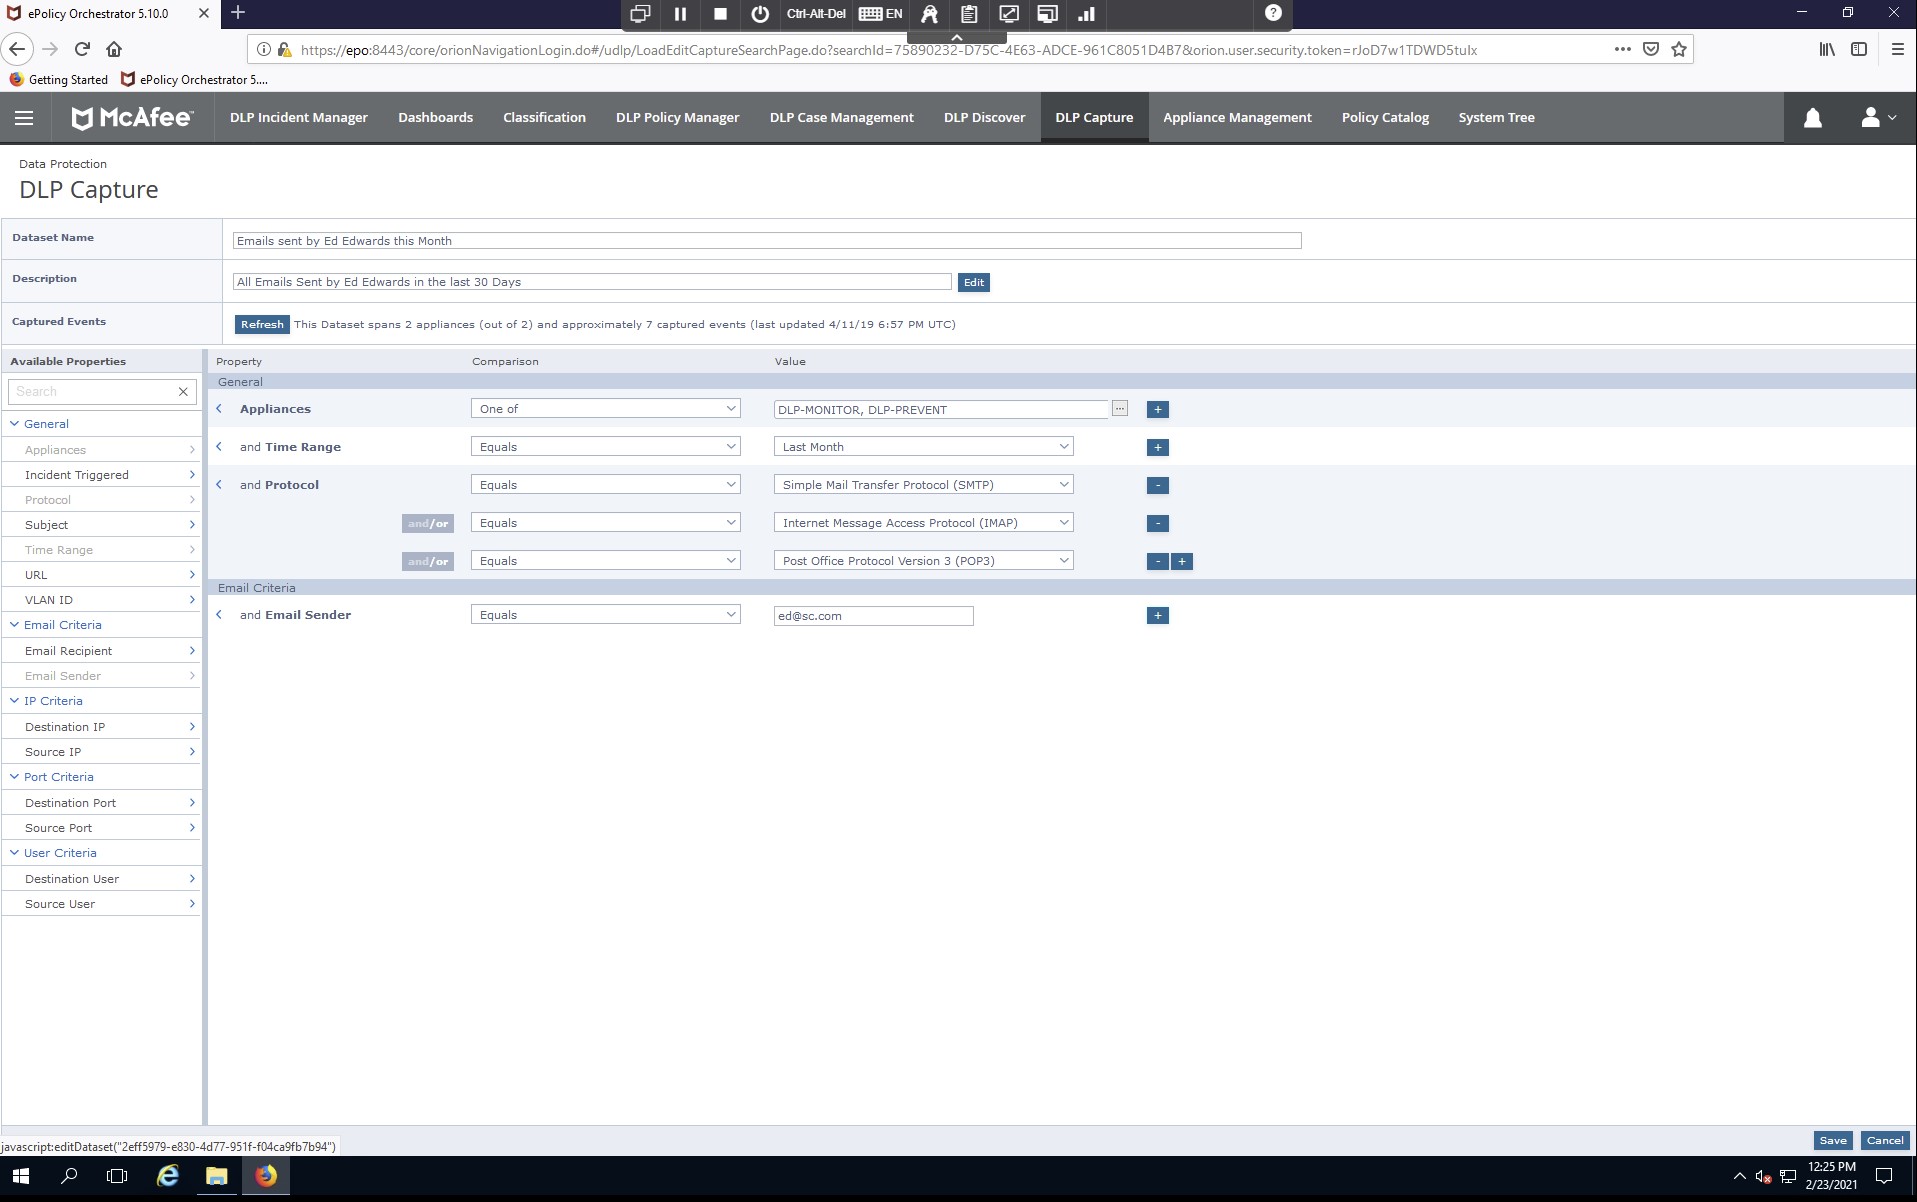Cancel editing the dataset
This screenshot has height=1202, width=1917.
(x=1885, y=1141)
